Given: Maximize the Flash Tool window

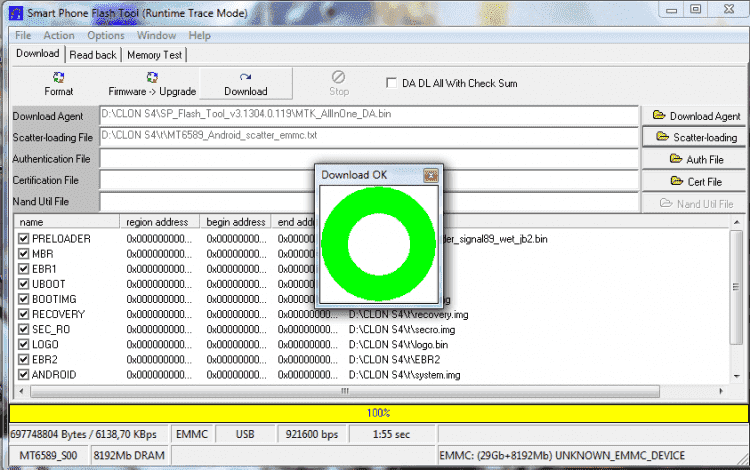Looking at the screenshot, I should tap(695, 9).
